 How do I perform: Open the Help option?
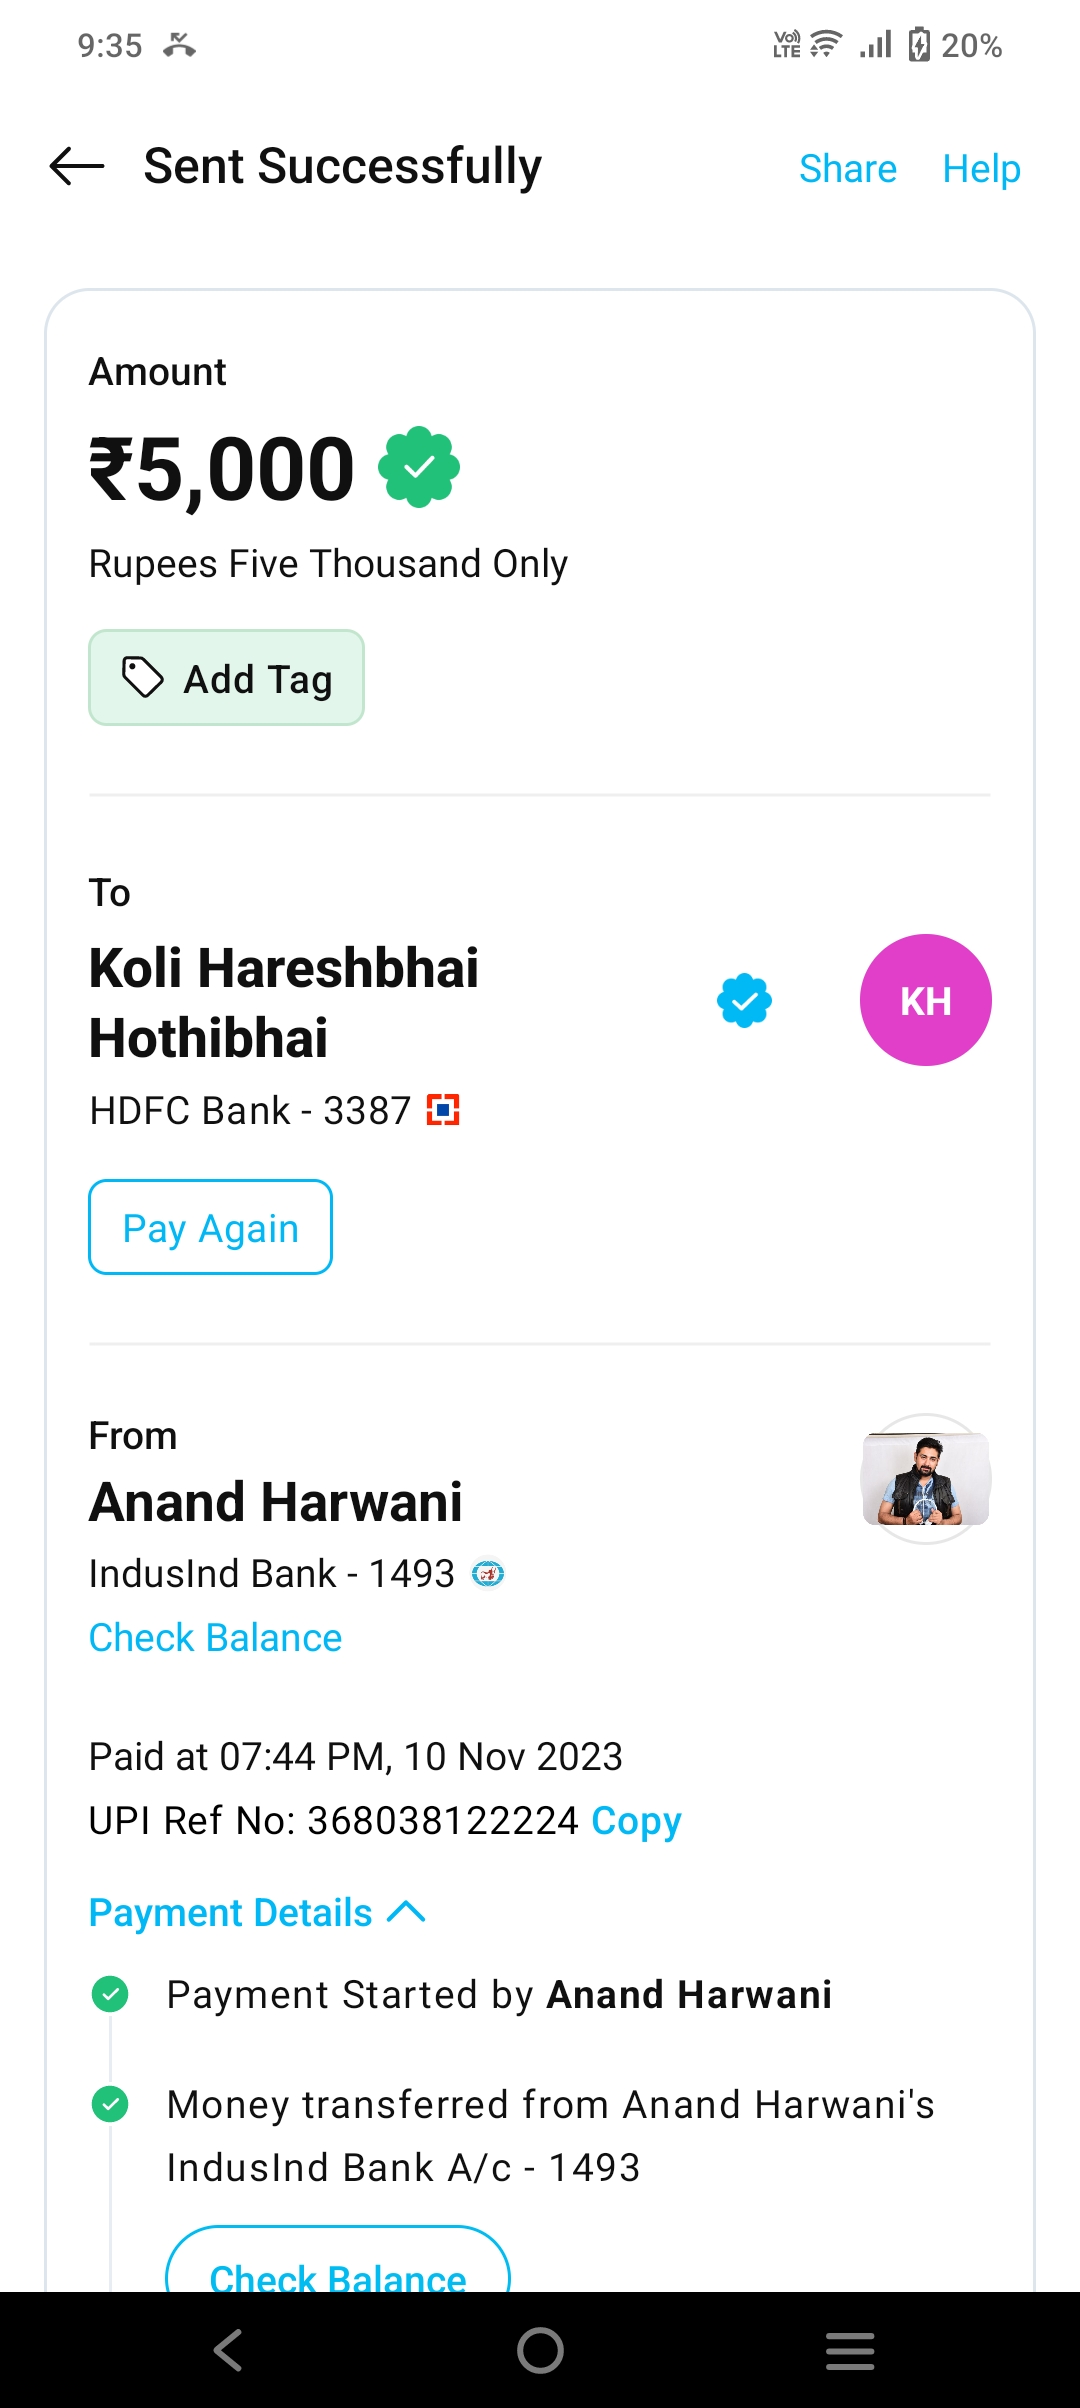point(981,168)
